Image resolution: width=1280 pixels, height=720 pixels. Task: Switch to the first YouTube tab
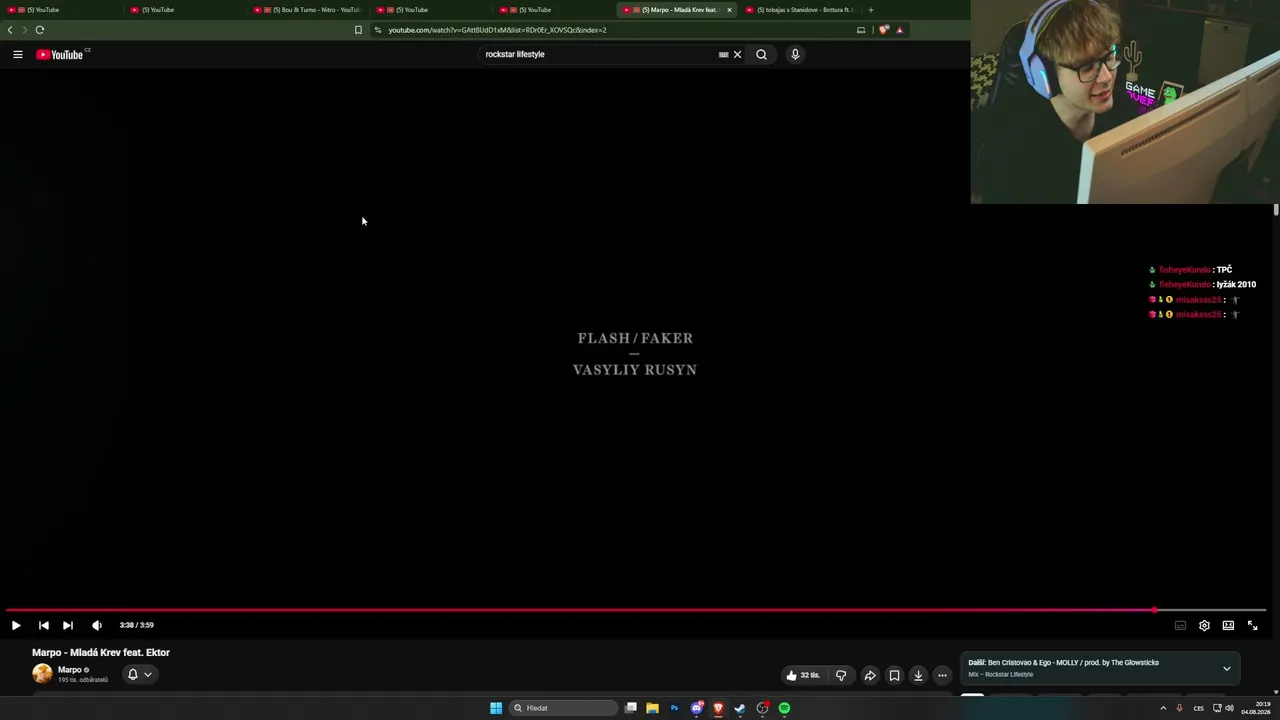point(62,10)
